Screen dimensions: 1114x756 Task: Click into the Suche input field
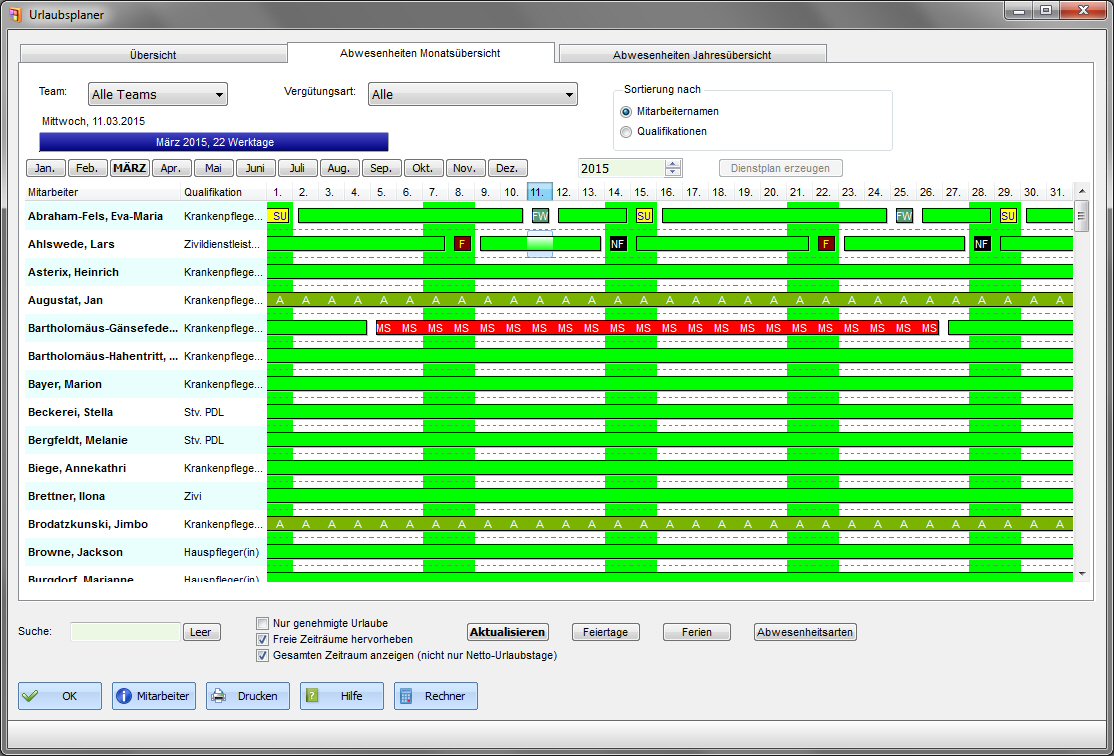[x=125, y=632]
